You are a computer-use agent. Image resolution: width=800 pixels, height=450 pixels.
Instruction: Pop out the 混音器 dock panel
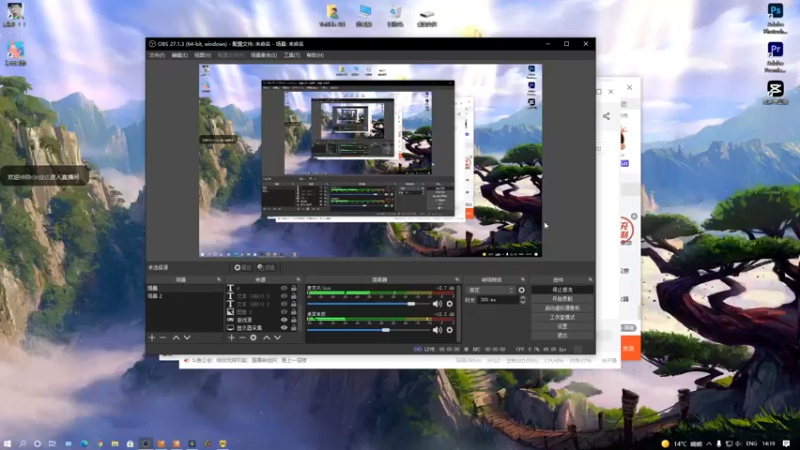pyautogui.click(x=457, y=280)
